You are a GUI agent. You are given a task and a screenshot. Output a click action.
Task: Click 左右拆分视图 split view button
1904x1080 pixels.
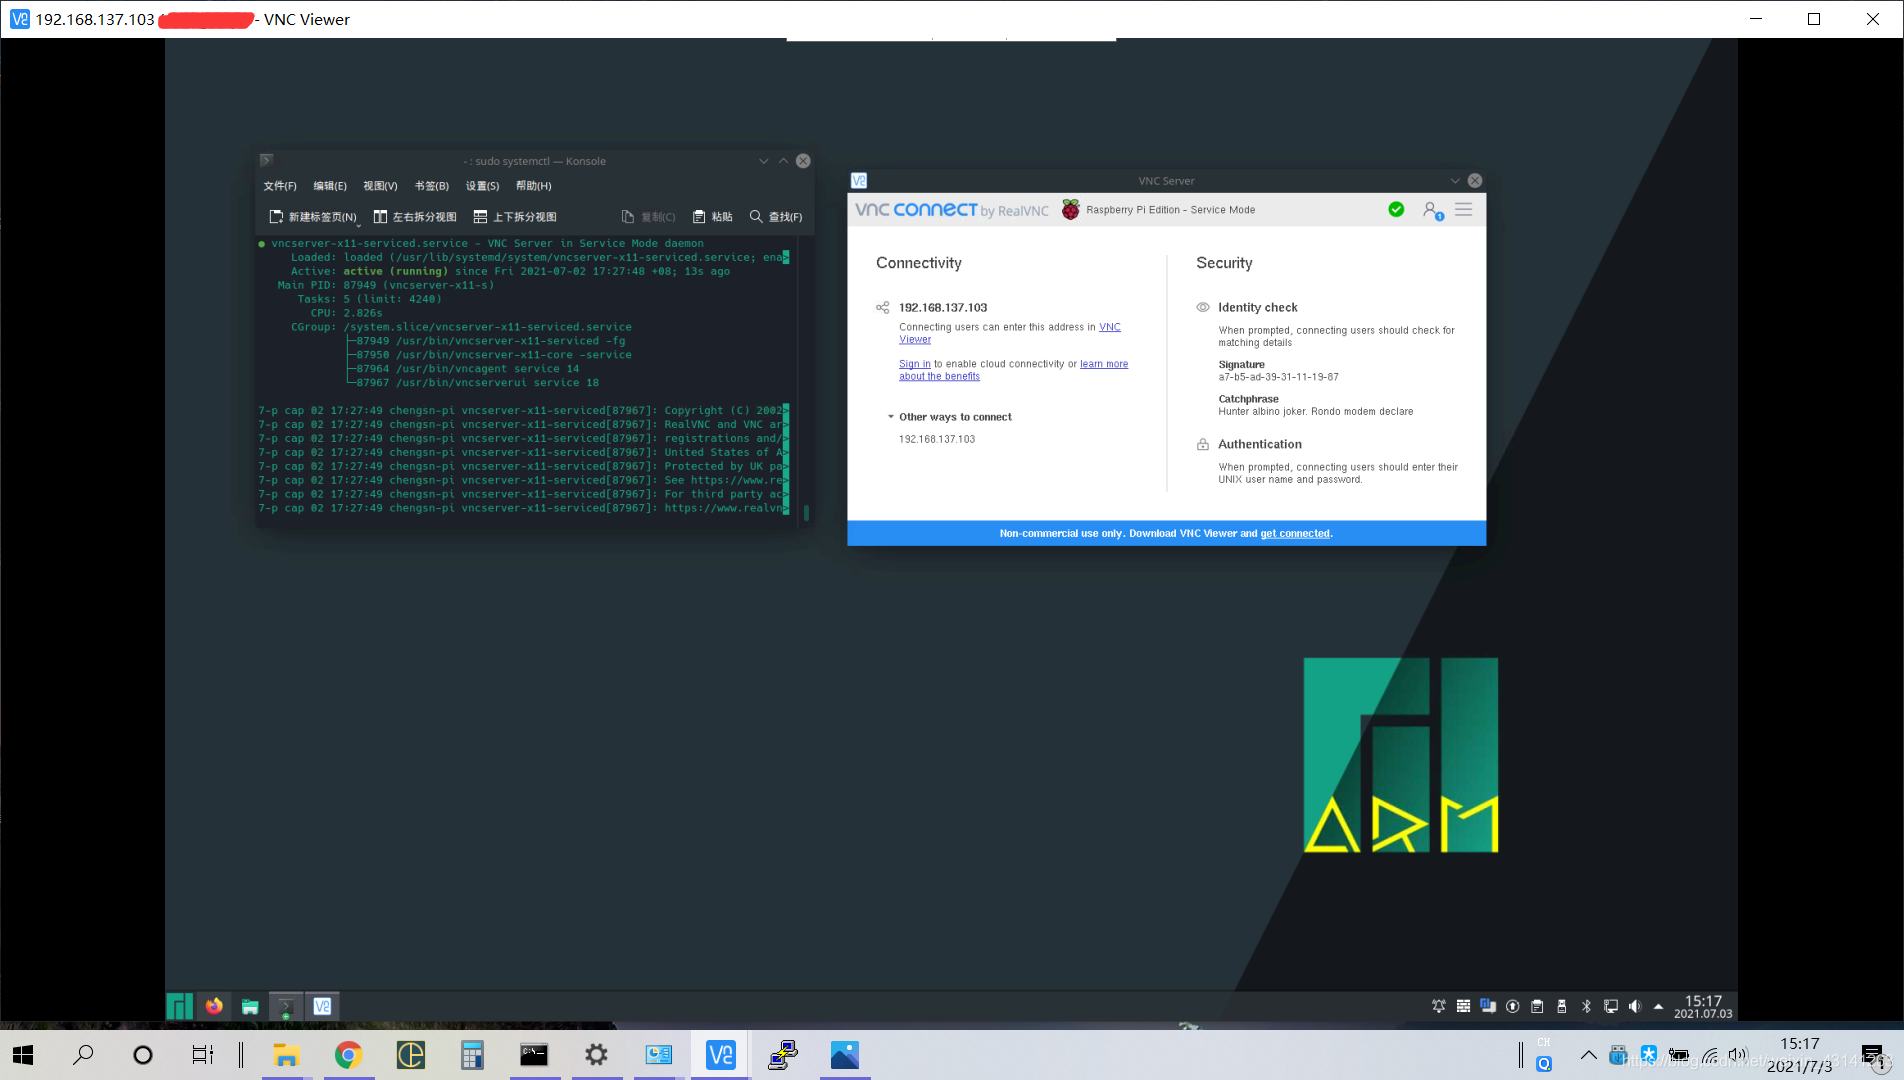click(415, 217)
